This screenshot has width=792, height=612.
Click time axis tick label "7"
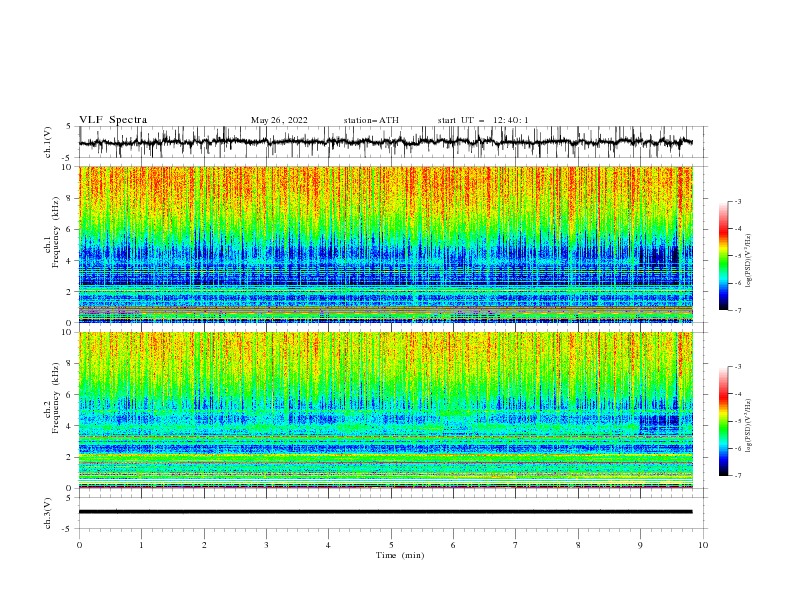(x=516, y=545)
